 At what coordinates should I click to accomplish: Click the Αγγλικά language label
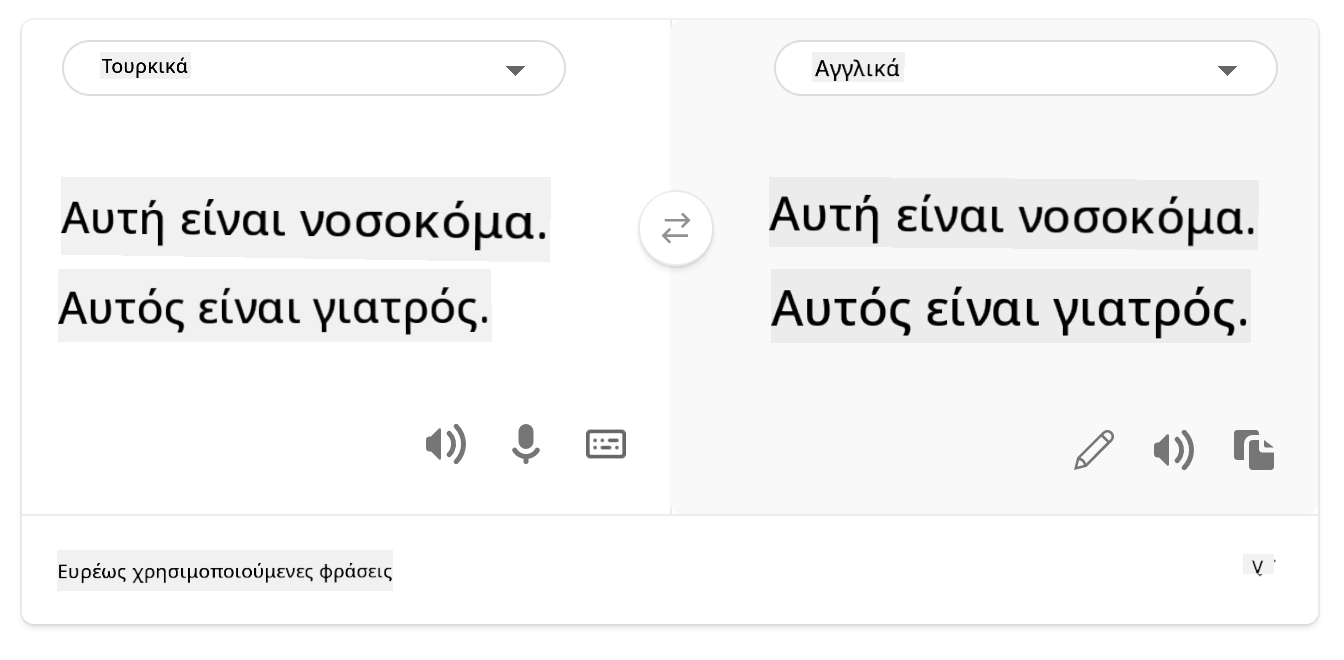tap(858, 69)
